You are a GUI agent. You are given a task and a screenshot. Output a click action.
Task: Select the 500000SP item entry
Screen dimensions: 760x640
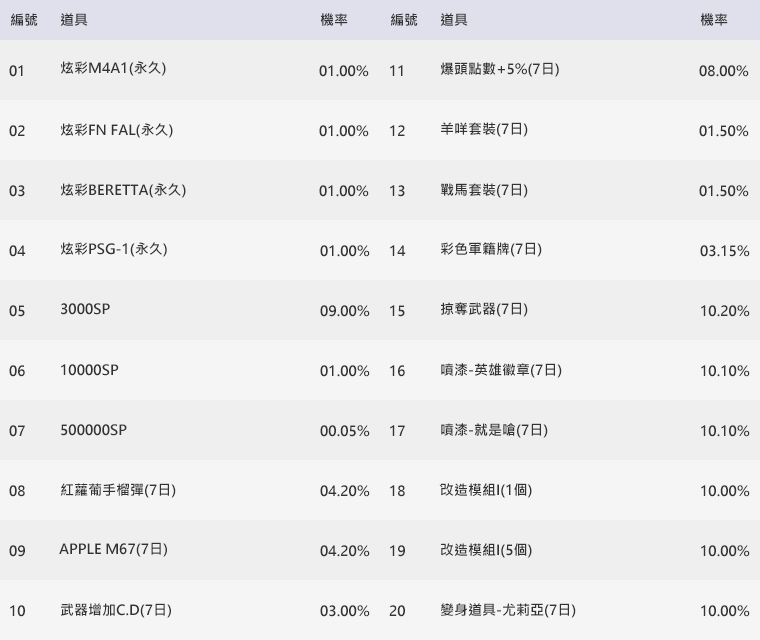(93, 430)
